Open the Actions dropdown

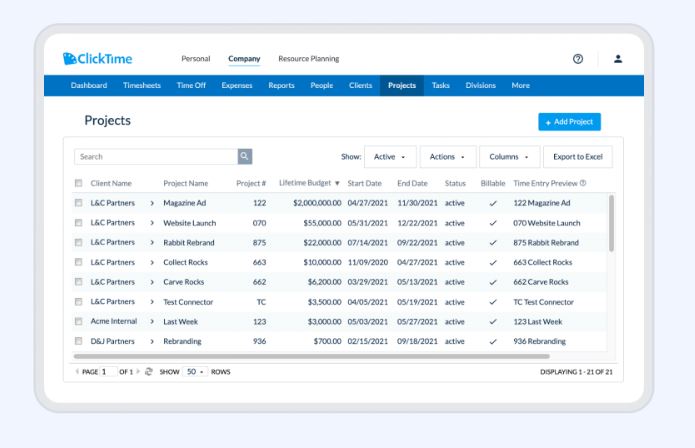click(448, 157)
